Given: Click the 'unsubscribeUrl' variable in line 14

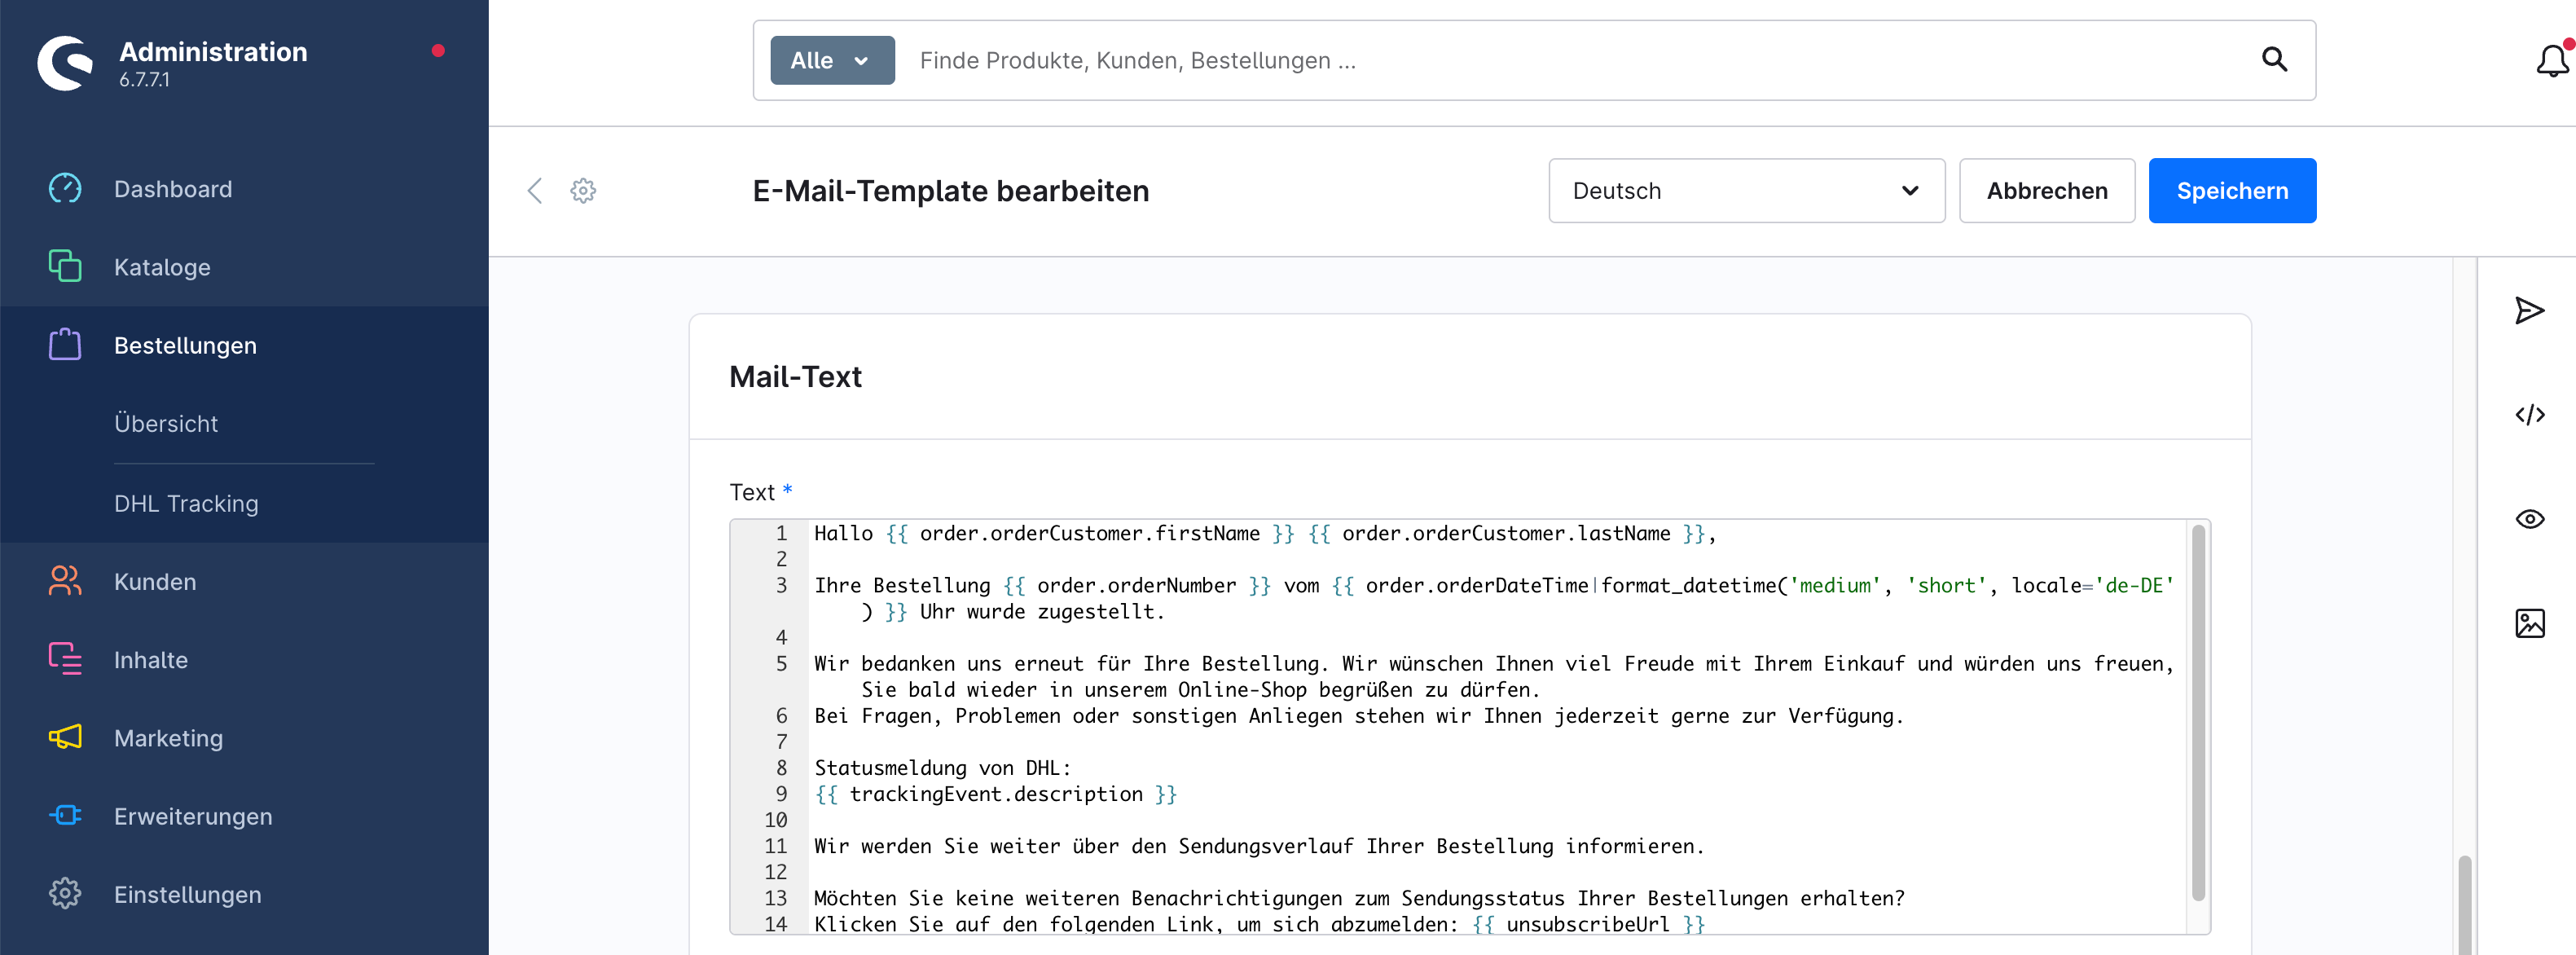Looking at the screenshot, I should 1587,924.
